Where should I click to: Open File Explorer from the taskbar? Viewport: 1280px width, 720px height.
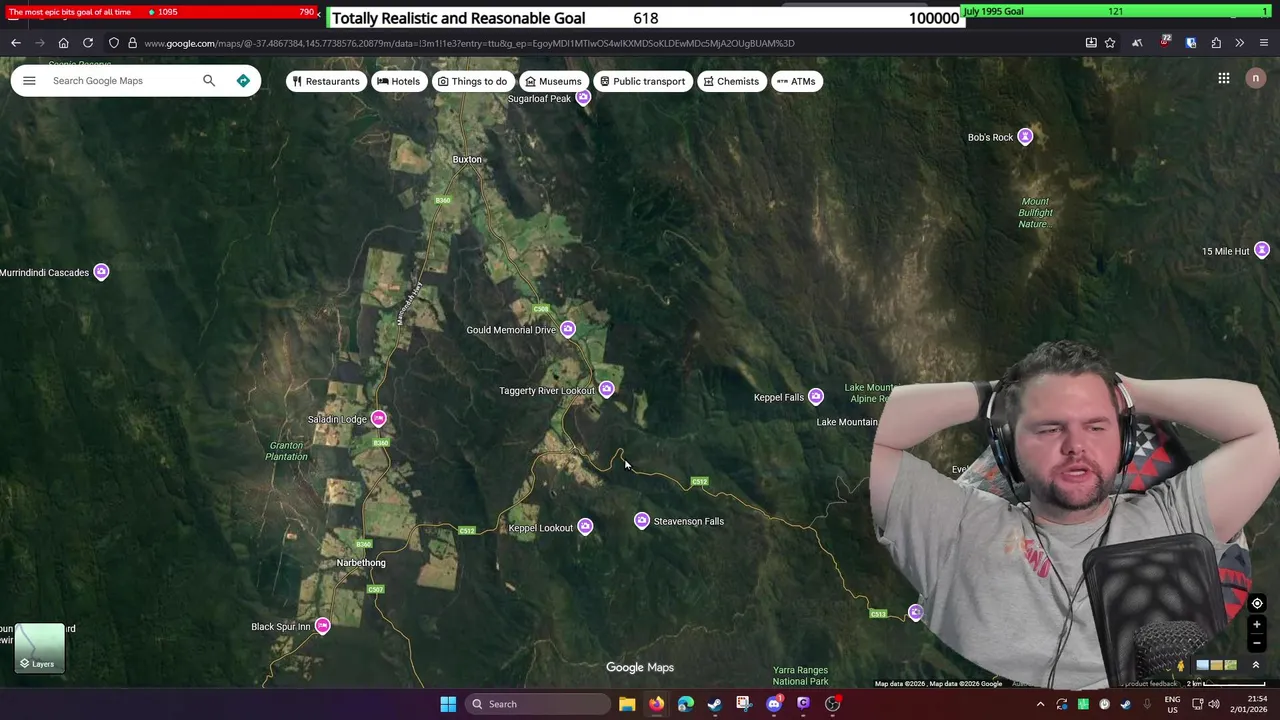coord(627,704)
